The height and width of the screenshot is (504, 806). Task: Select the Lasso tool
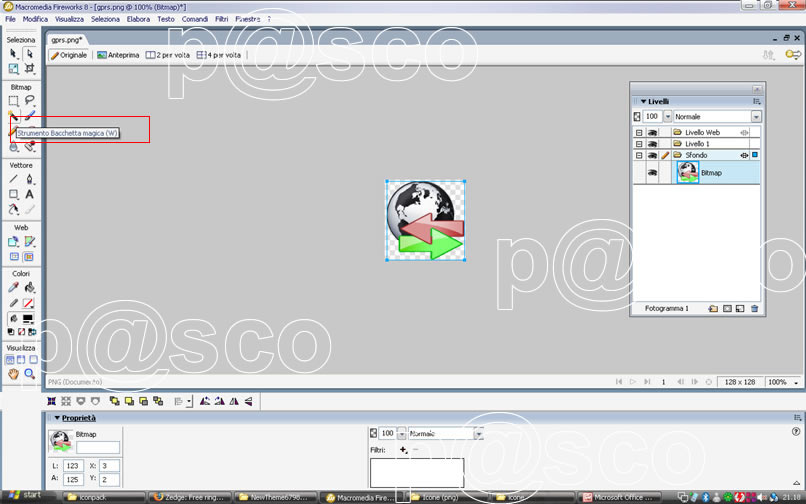[29, 101]
